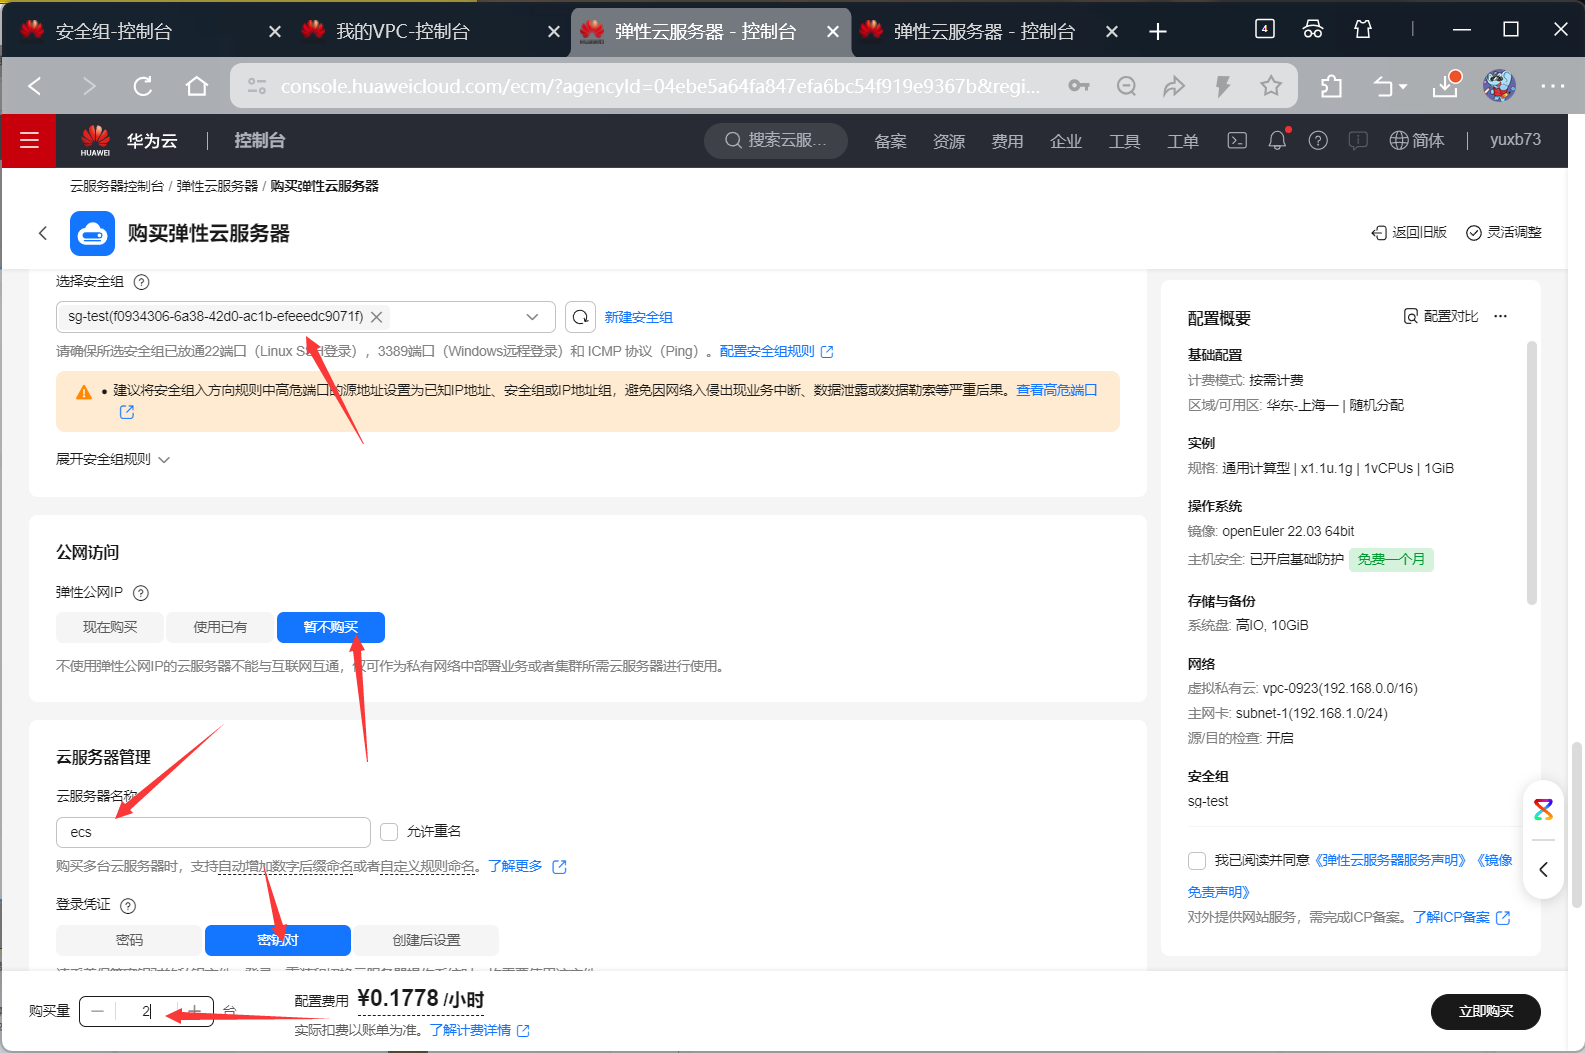
Task: Open the 费用 menu item
Action: [x=1007, y=141]
